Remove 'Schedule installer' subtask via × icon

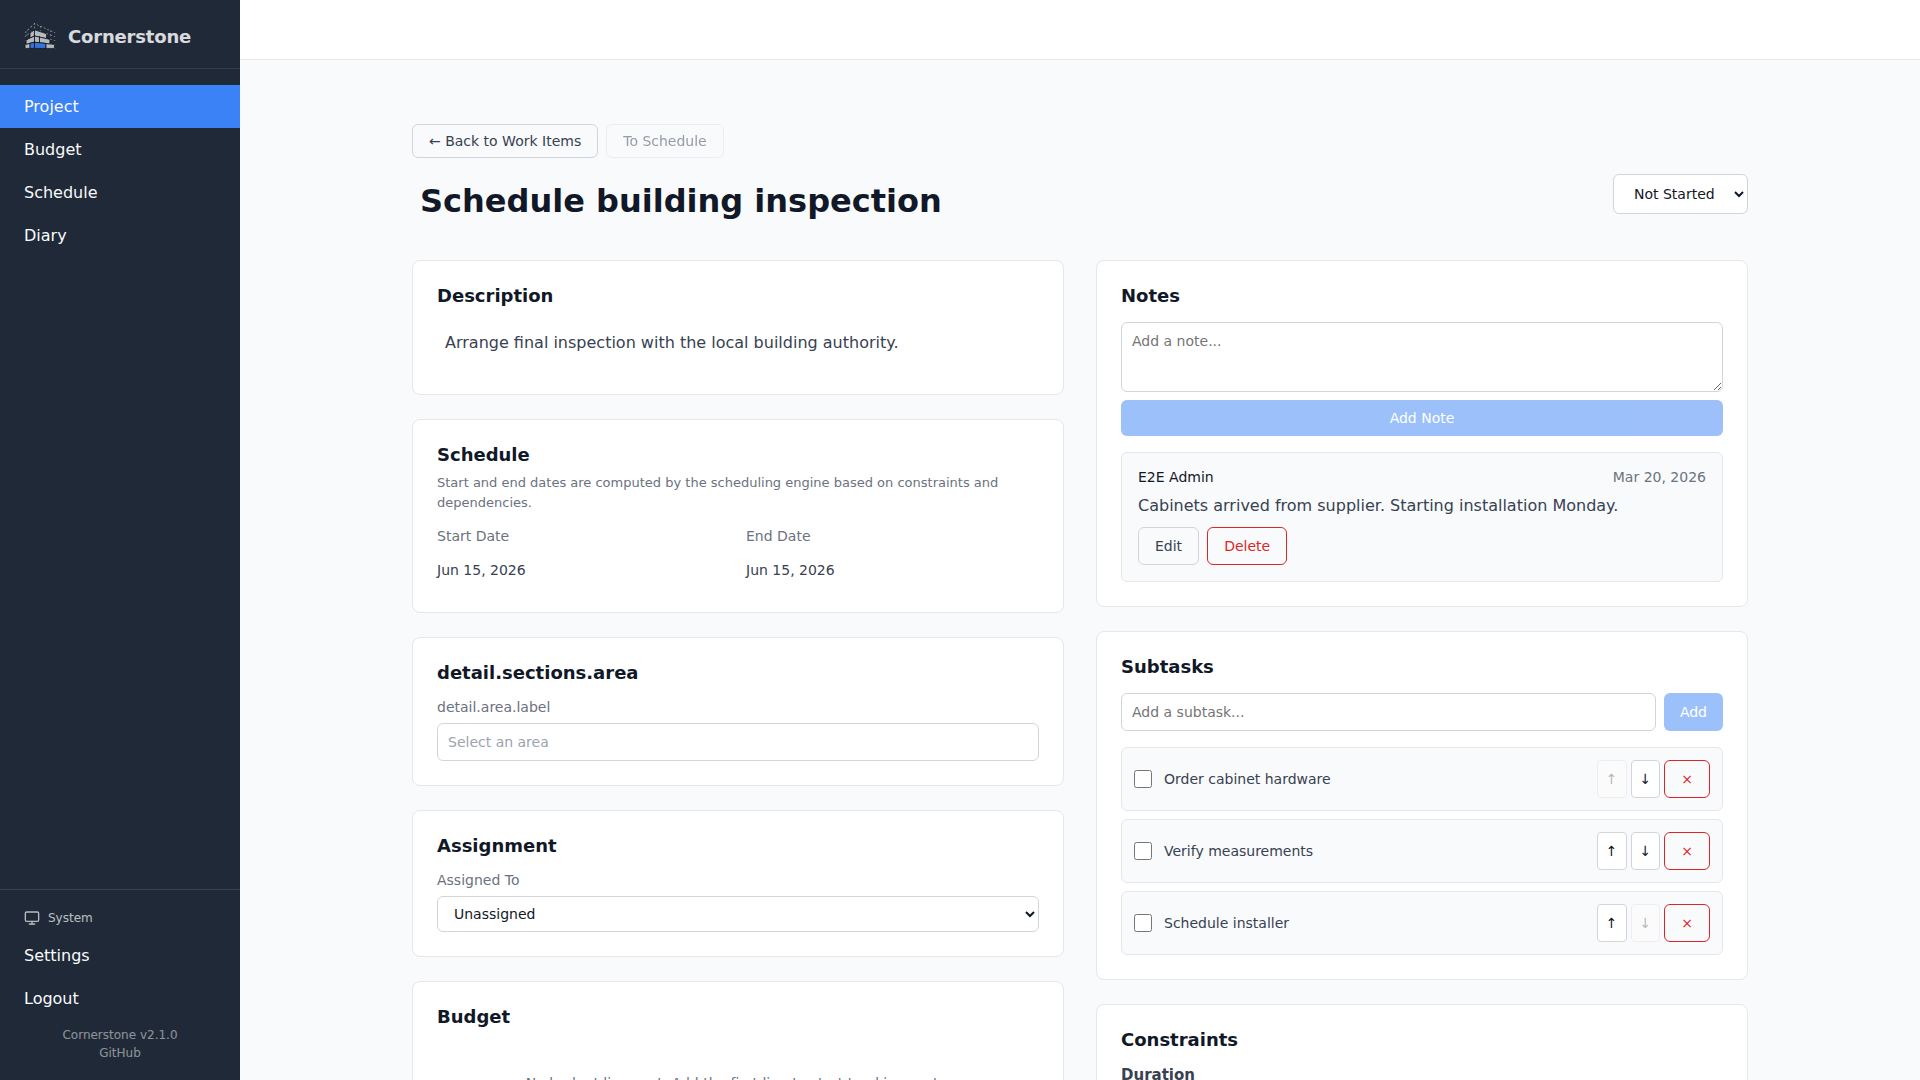[x=1687, y=923]
